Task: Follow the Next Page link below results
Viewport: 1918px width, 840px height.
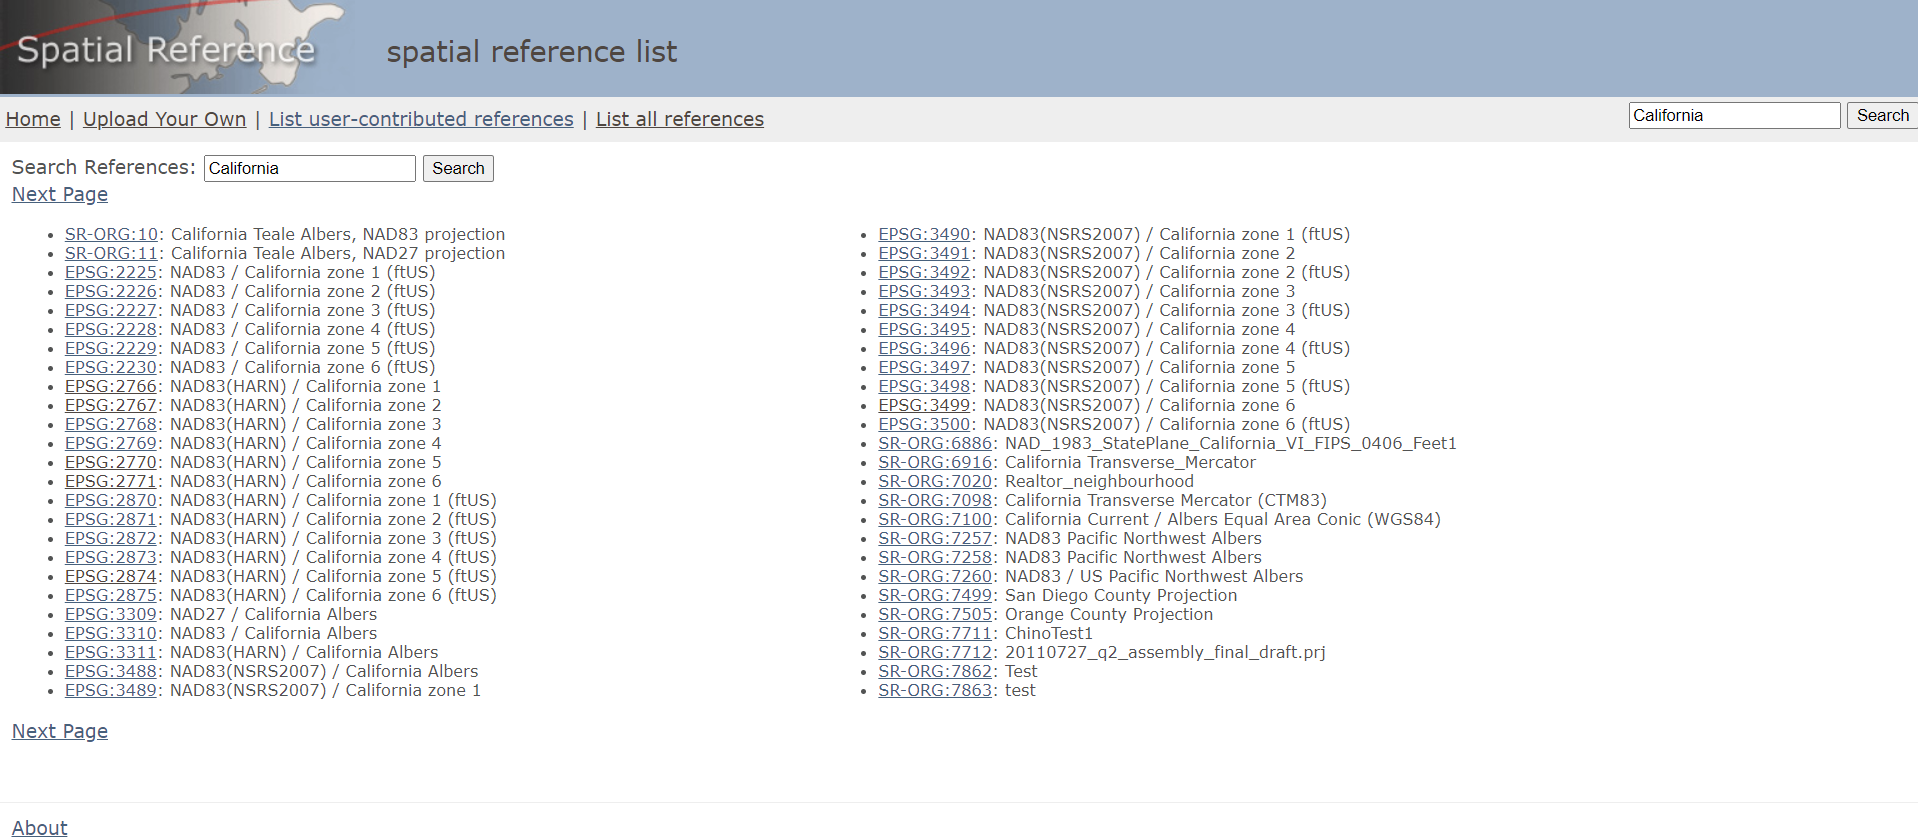Action: coord(60,731)
